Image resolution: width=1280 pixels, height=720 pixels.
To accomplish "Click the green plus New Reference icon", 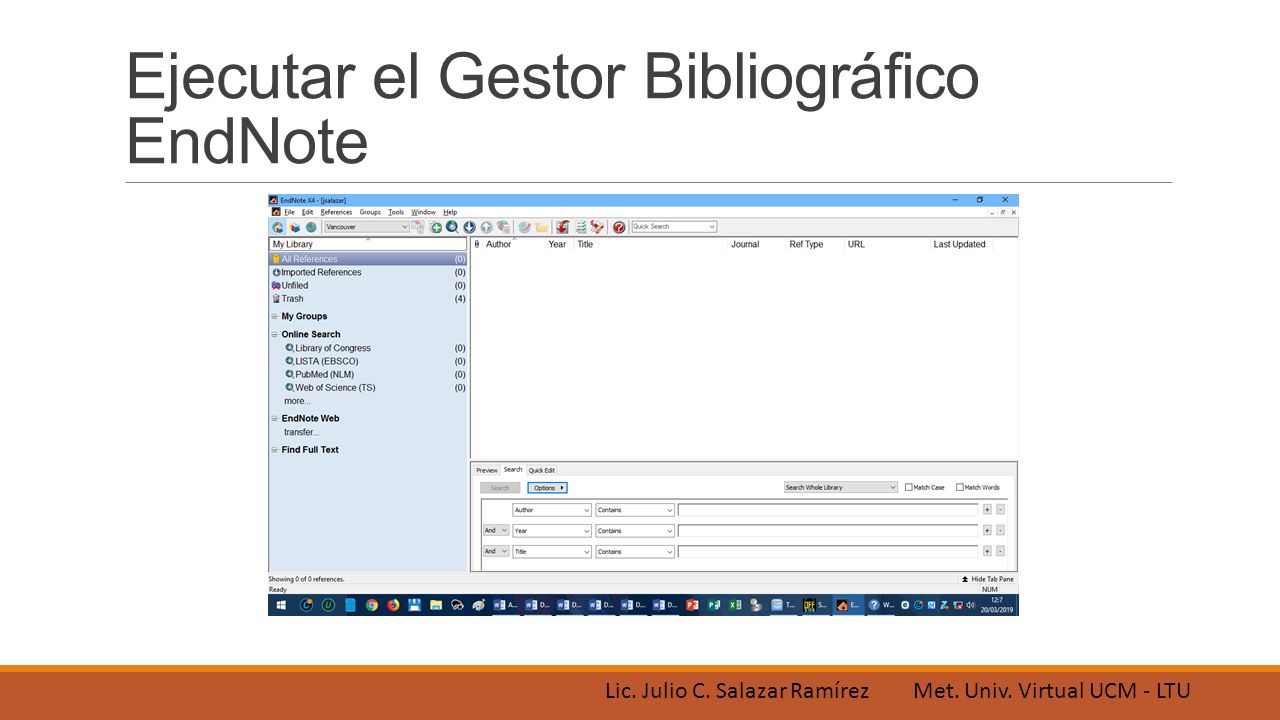I will click(x=435, y=227).
